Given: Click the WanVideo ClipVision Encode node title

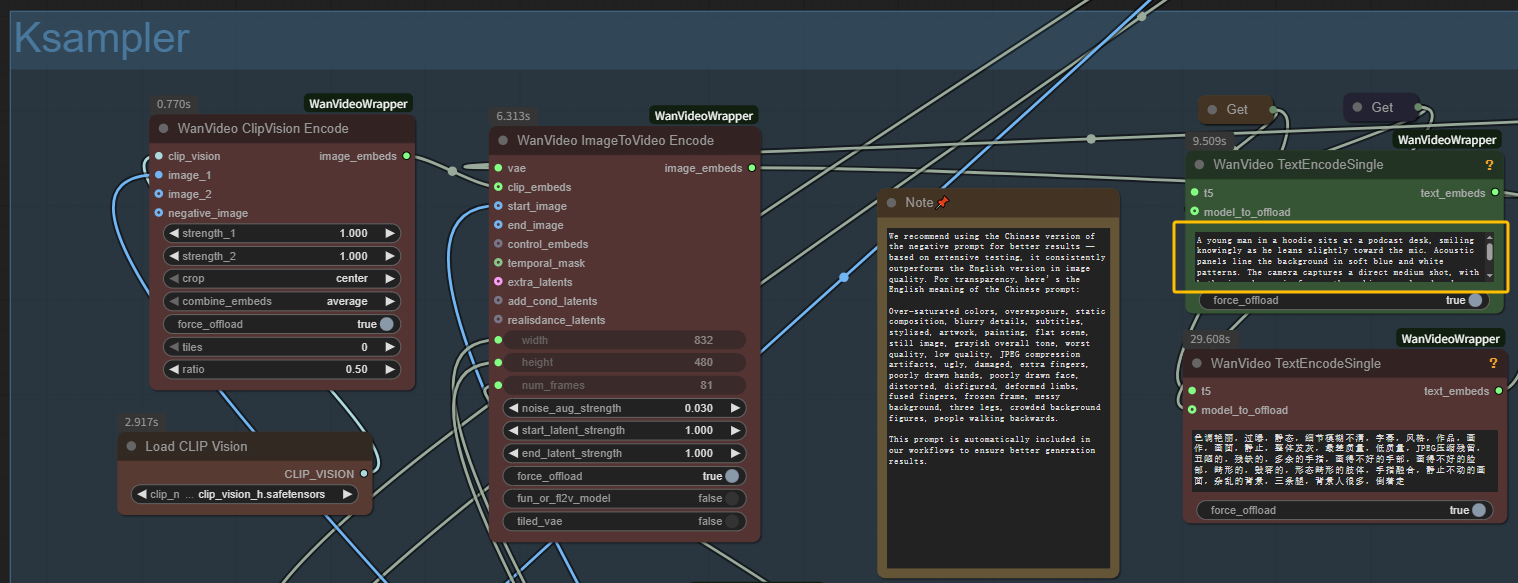Looking at the screenshot, I should pos(263,128).
